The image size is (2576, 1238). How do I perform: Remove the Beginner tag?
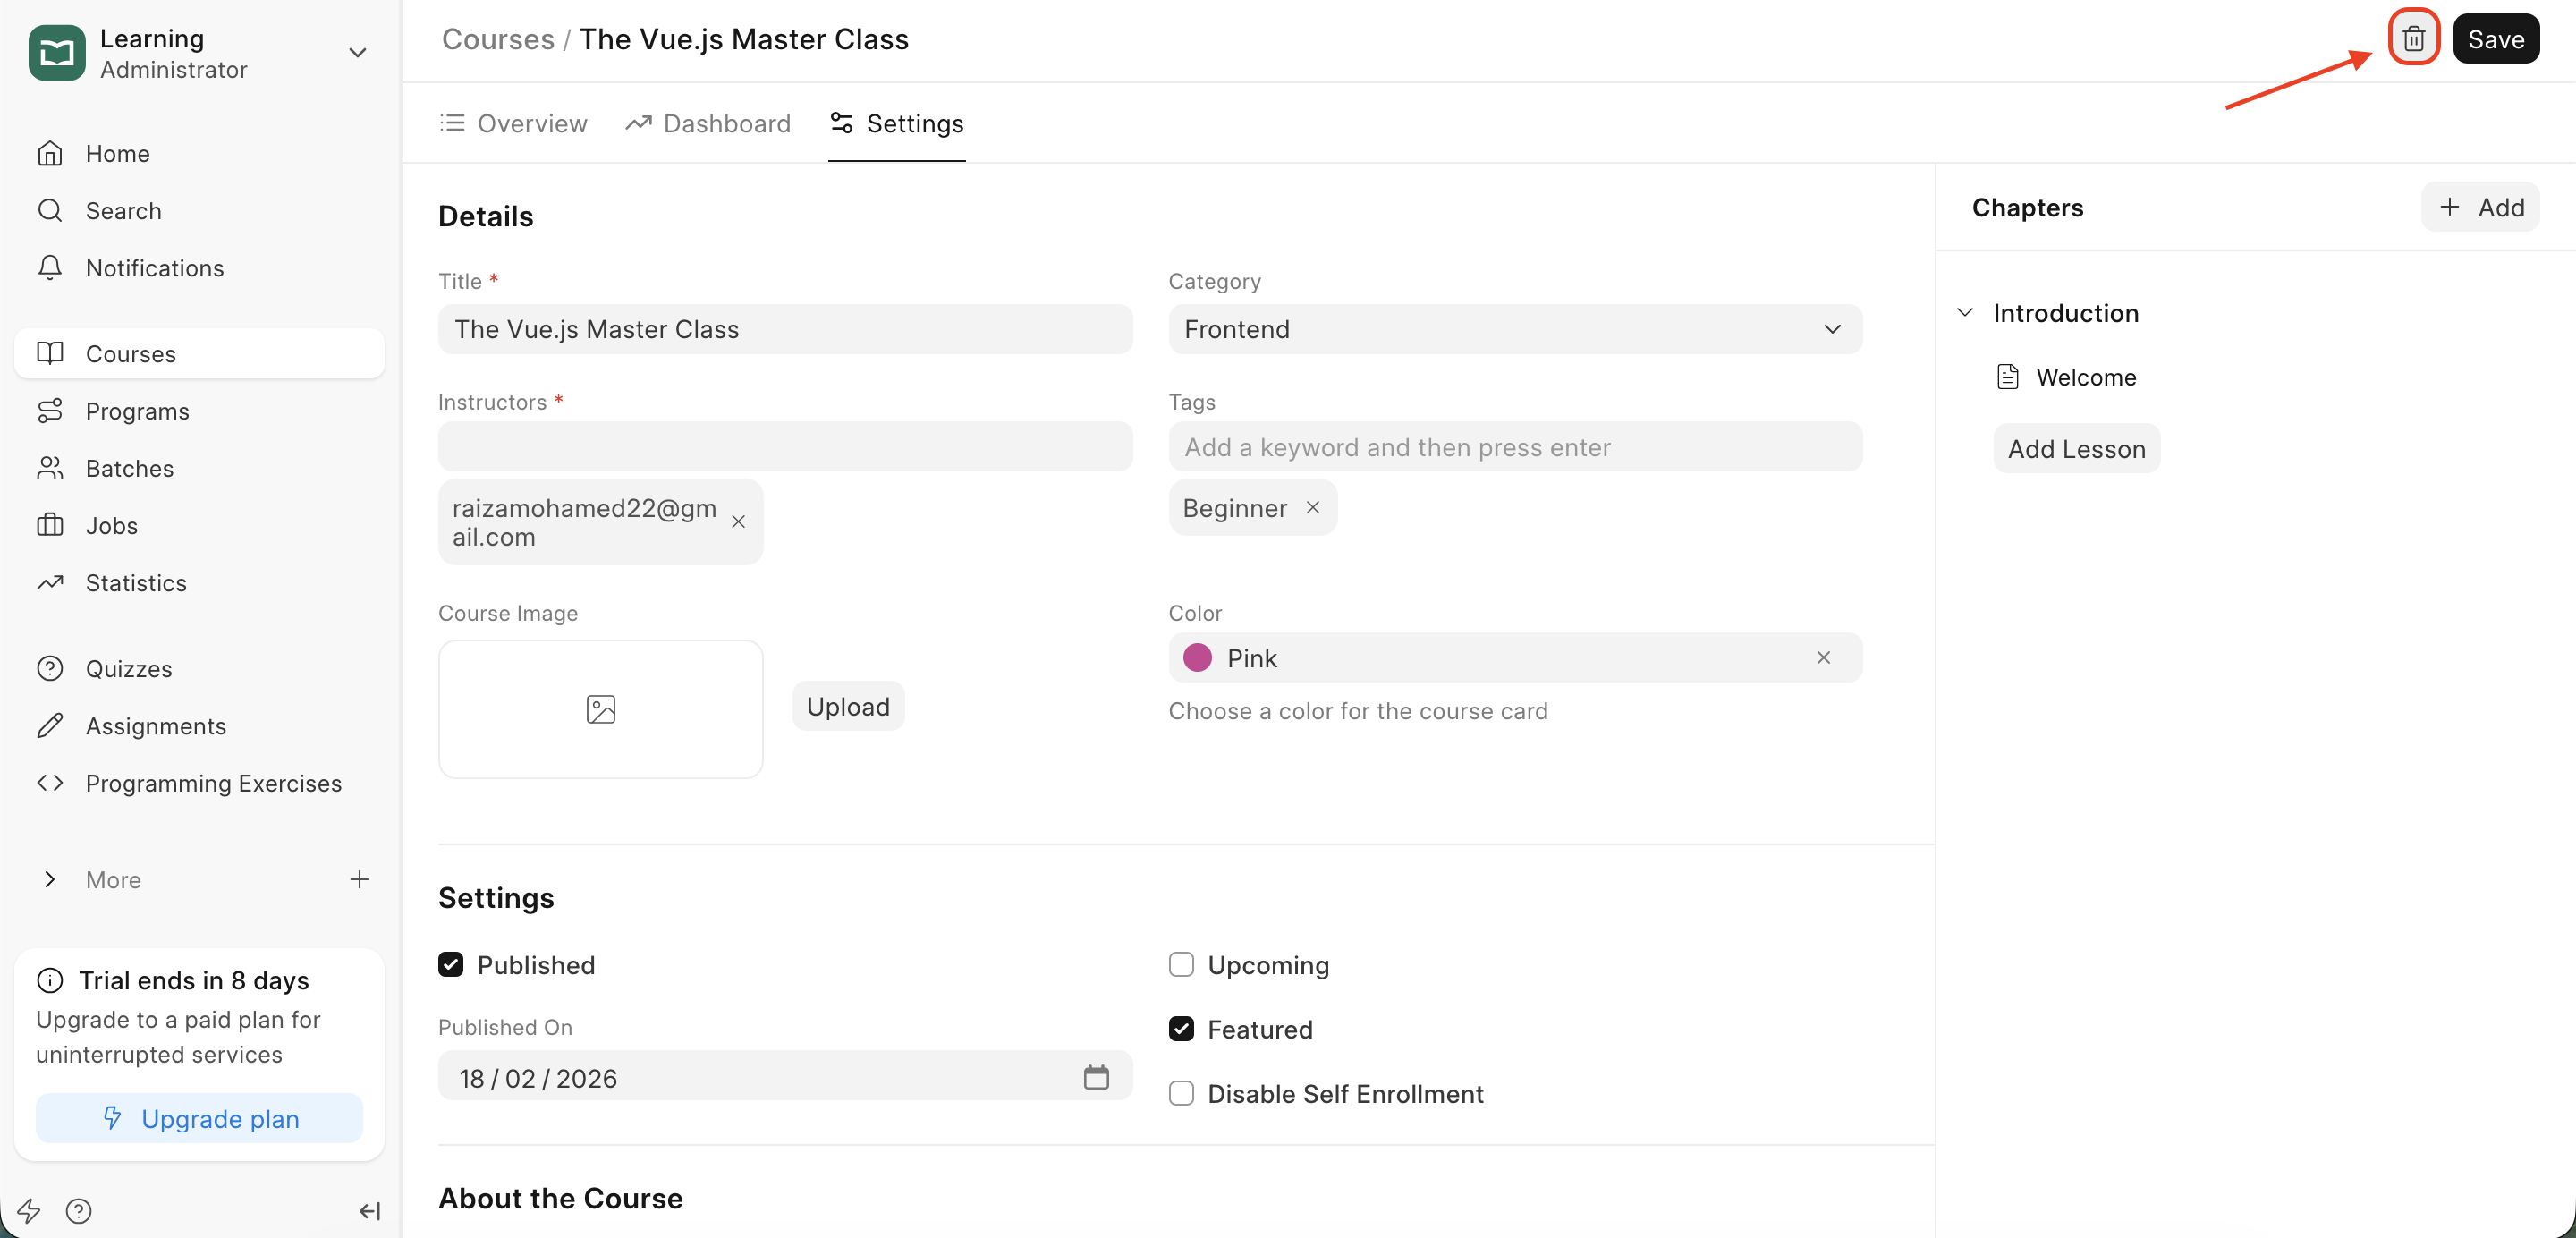pyautogui.click(x=1313, y=508)
